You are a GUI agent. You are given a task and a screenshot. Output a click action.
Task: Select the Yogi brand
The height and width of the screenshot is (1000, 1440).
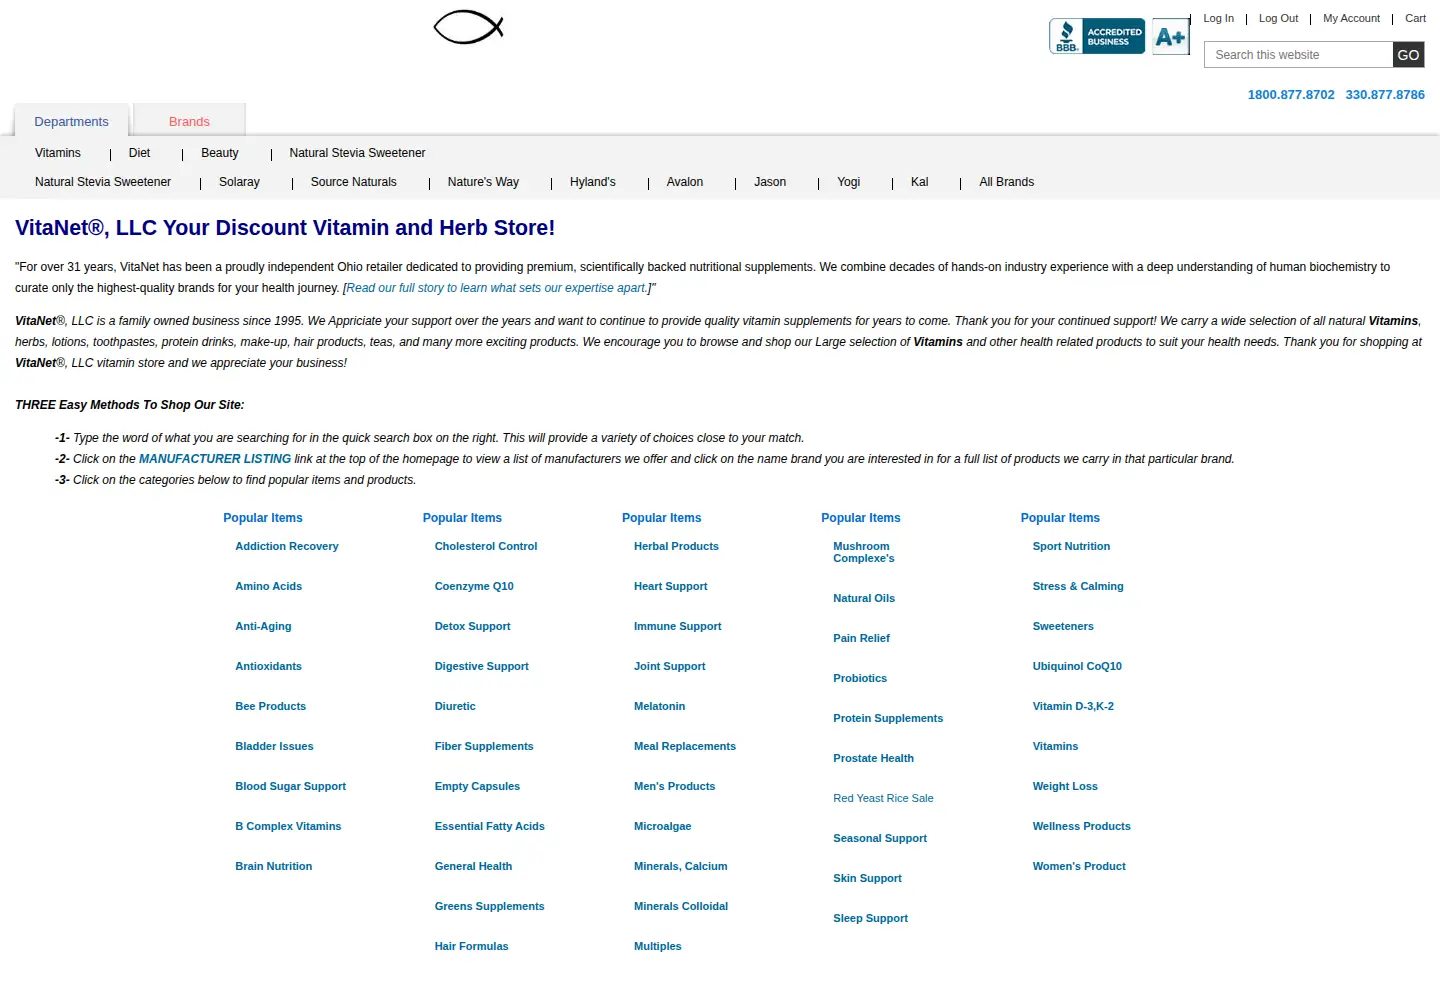click(x=848, y=182)
